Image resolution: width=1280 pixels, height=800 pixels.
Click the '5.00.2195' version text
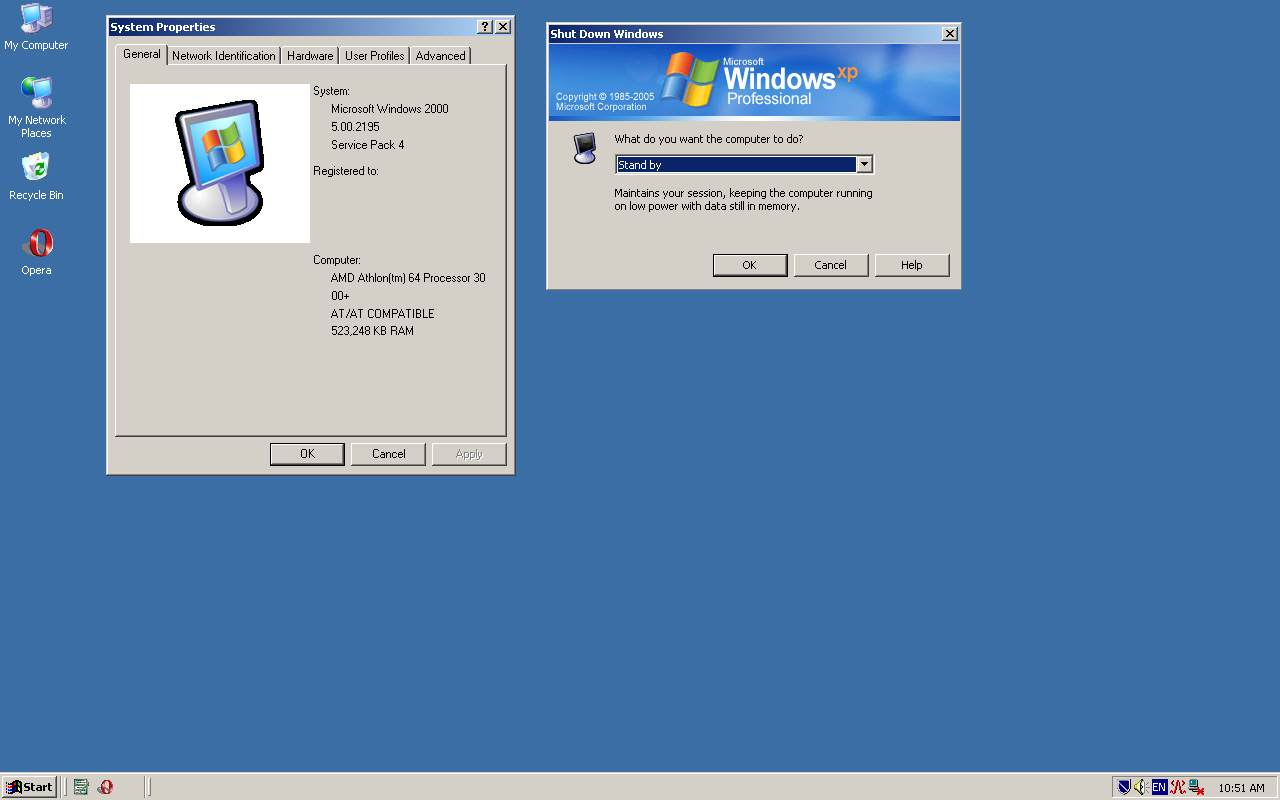tap(355, 127)
